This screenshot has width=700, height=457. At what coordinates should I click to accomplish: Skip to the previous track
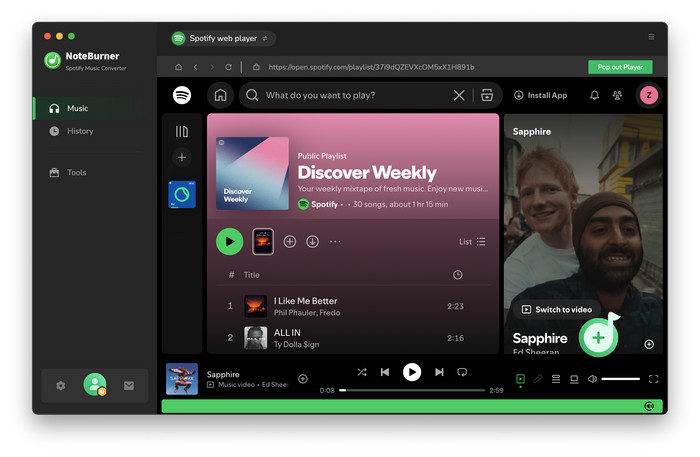[385, 372]
